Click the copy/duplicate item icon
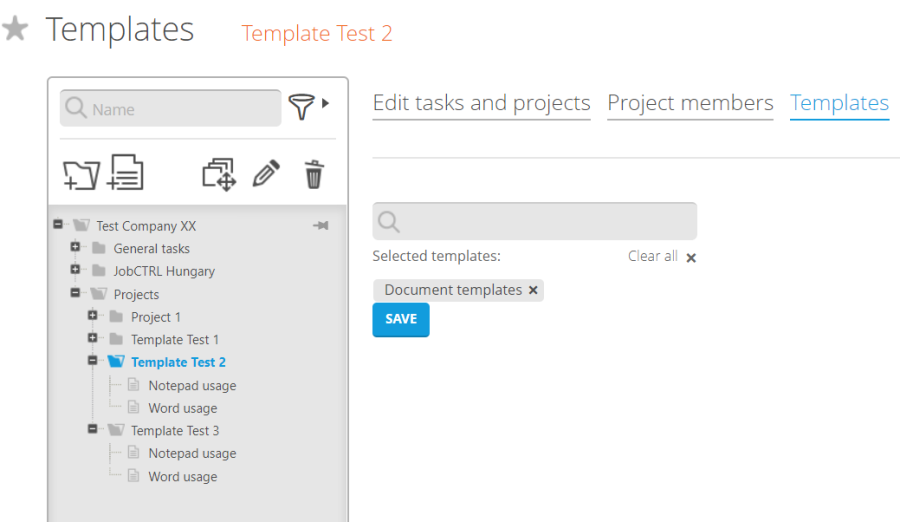900x522 pixels. (x=219, y=174)
